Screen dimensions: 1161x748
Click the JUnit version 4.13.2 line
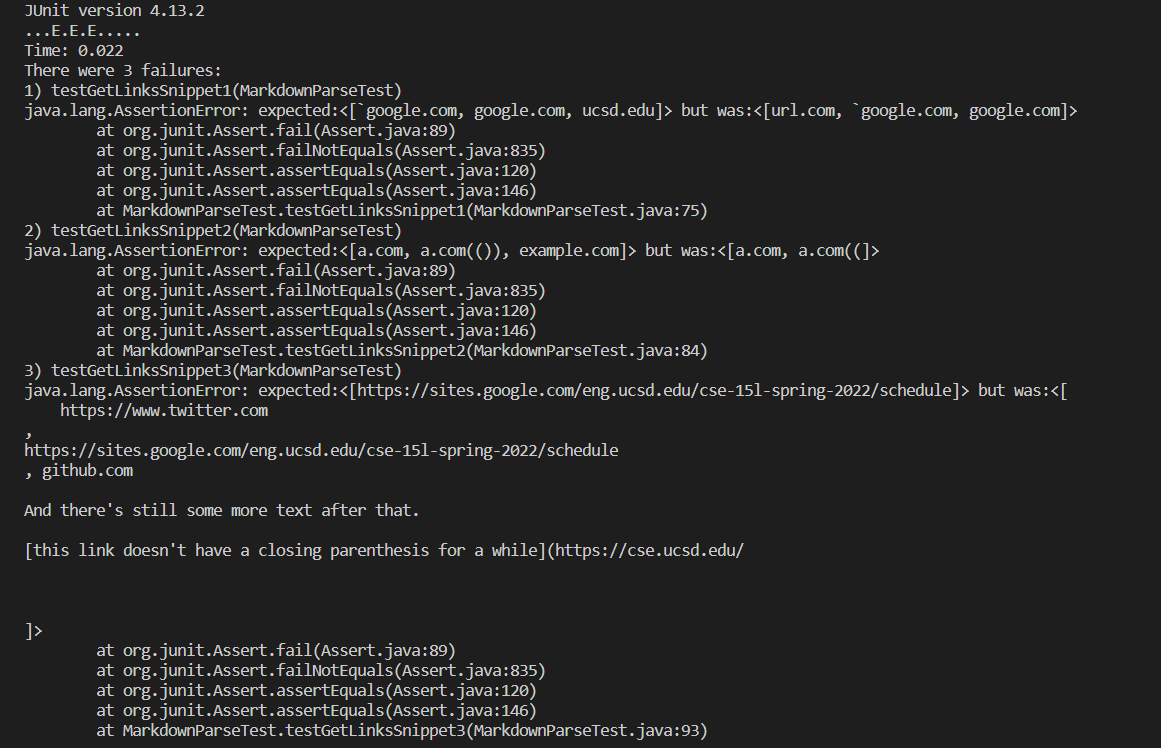(x=115, y=10)
